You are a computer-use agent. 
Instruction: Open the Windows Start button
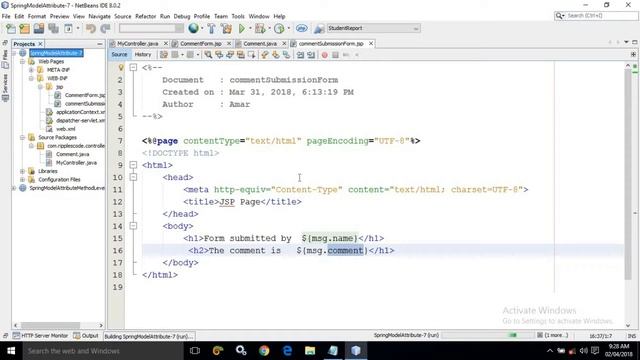click(11, 351)
